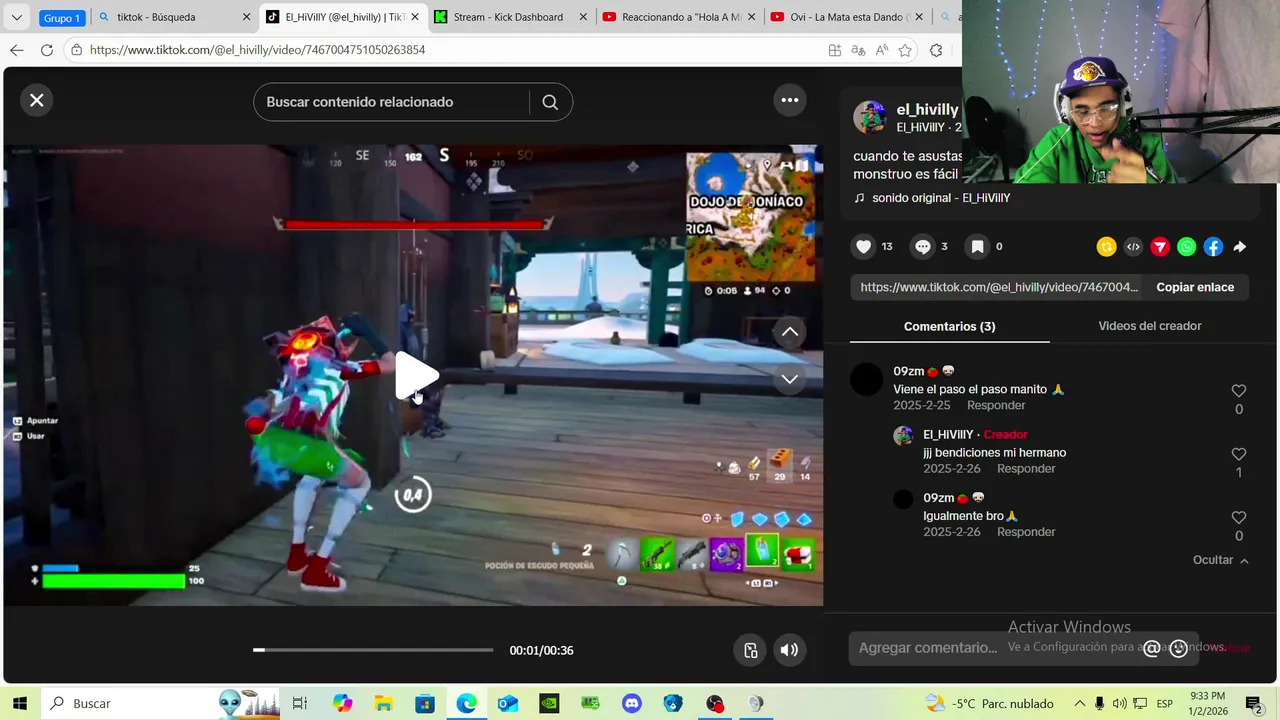Share to WhatsApp
1280x720 pixels.
point(1186,246)
